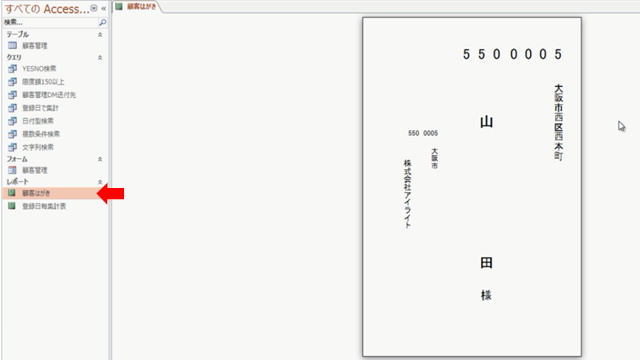The width and height of the screenshot is (640, 360).
Task: Open the 日付型検索 query icon
Action: pos(13,121)
